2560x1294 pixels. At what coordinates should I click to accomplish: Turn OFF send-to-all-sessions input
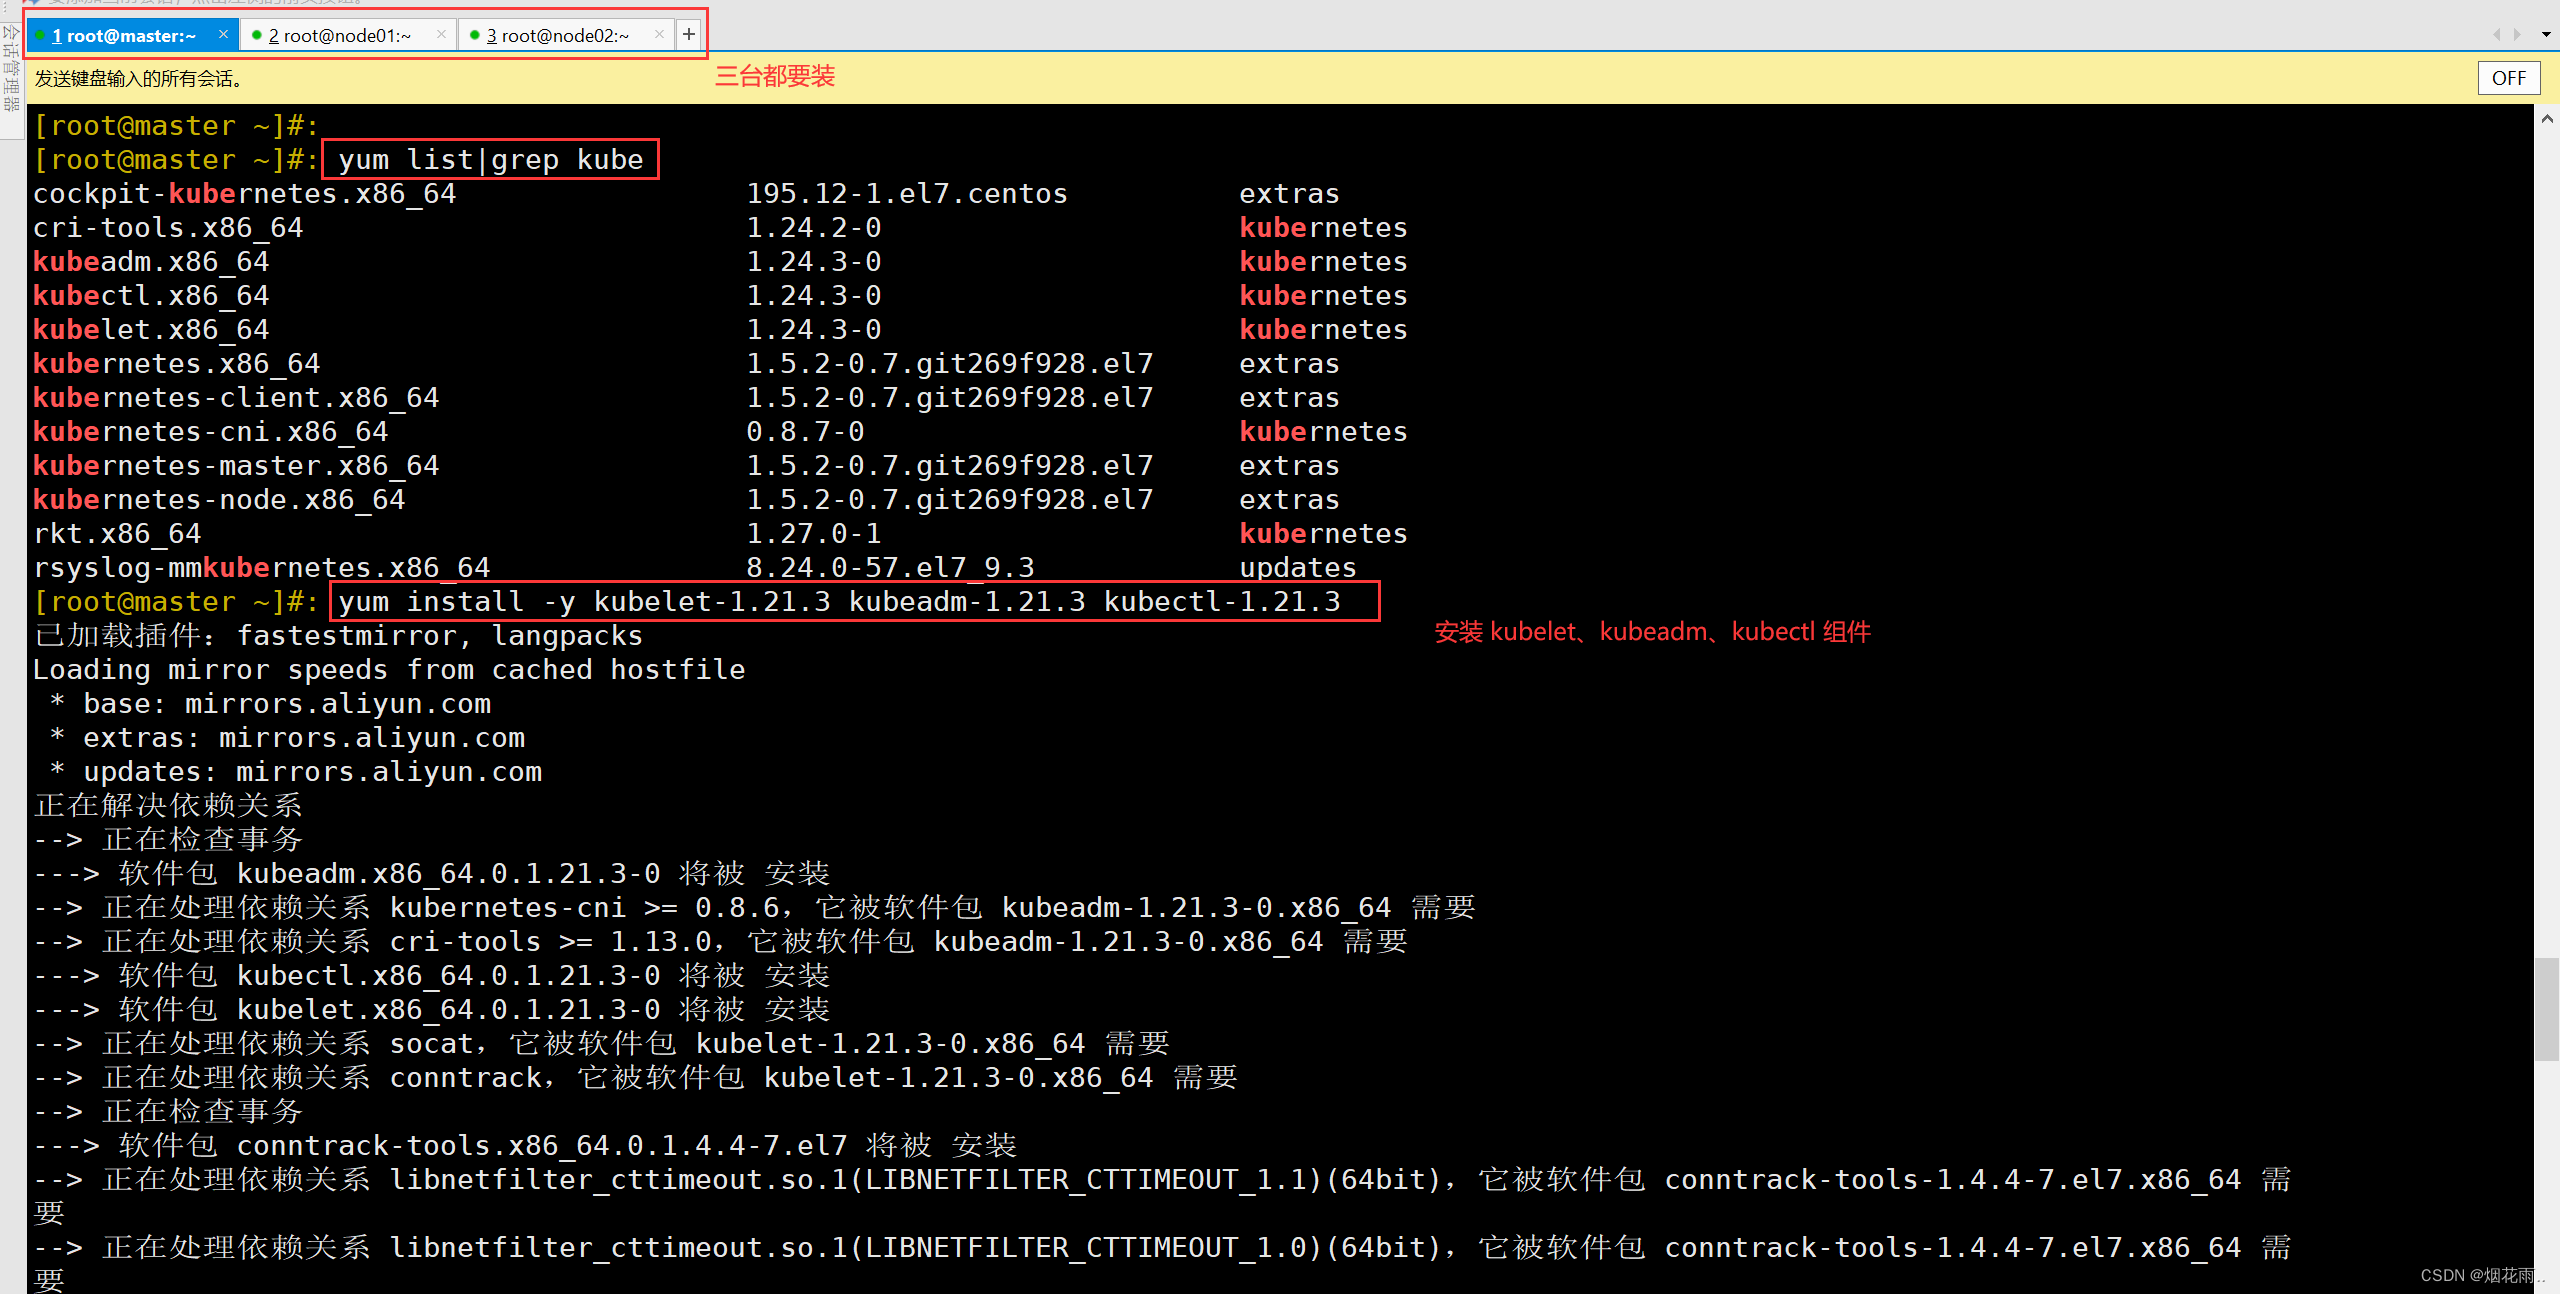click(x=2508, y=78)
